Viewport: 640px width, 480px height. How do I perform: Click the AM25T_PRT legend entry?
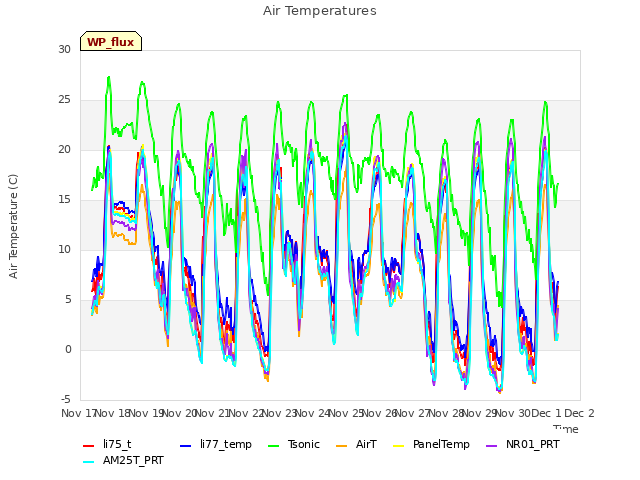tap(123, 461)
